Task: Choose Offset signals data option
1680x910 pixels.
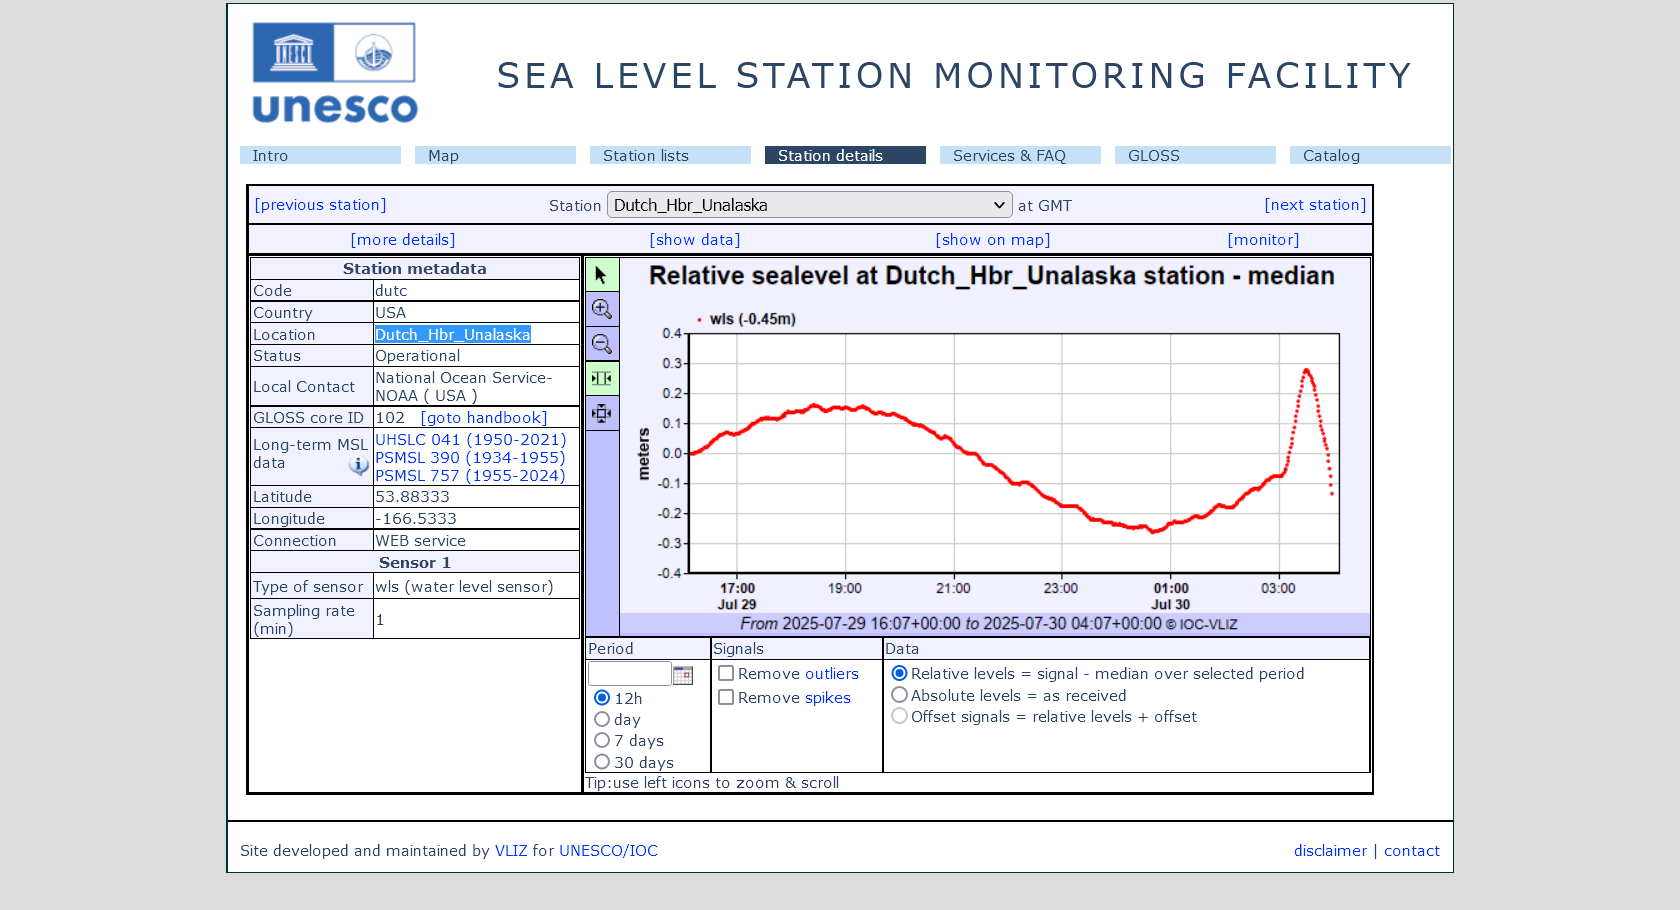Action: (x=899, y=716)
